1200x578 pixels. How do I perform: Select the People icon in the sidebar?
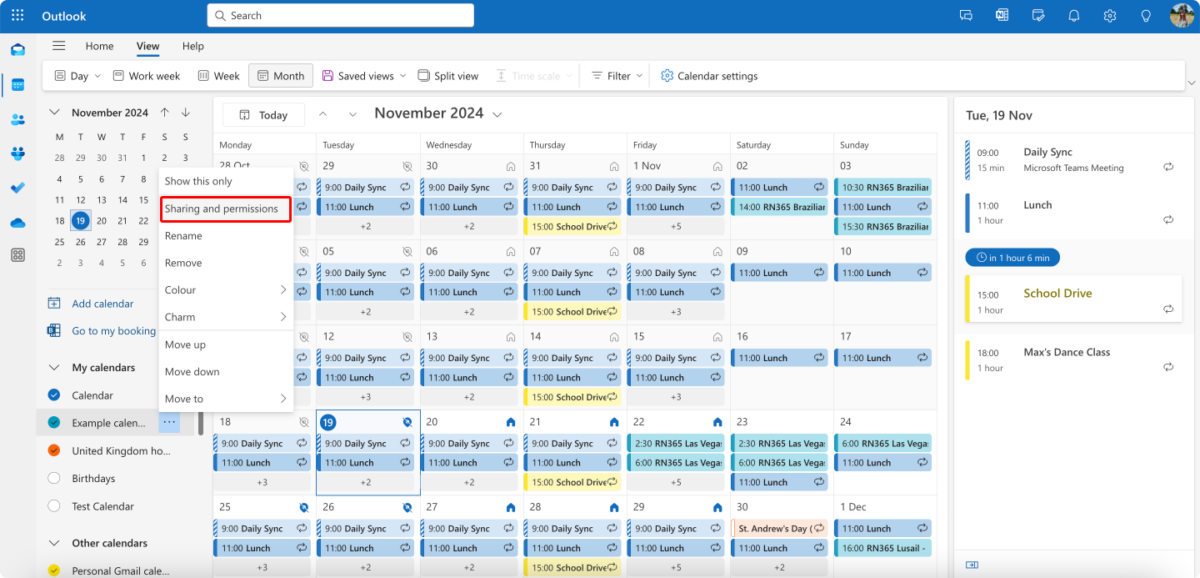18,120
